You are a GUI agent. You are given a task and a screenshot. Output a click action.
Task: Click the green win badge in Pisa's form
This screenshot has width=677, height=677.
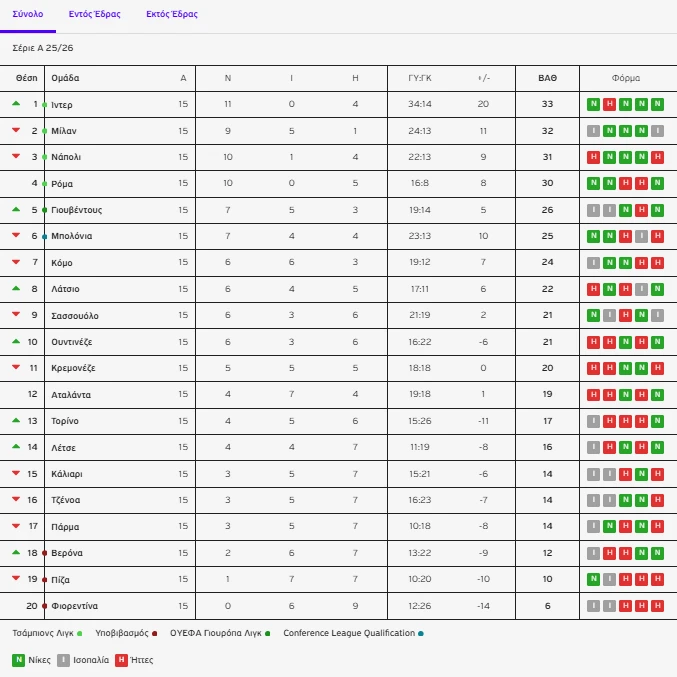pyautogui.click(x=593, y=579)
